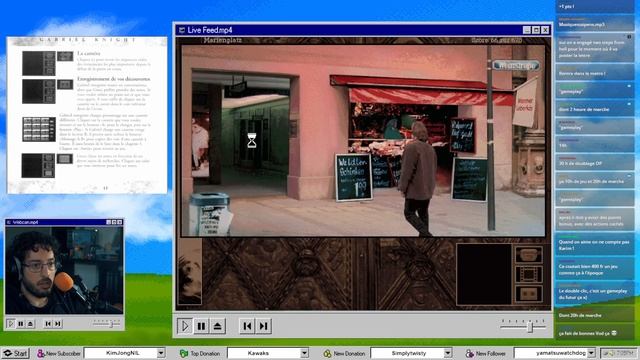Click the trash bin in the game scene
This screenshot has height=360, width=640.
[210, 214]
